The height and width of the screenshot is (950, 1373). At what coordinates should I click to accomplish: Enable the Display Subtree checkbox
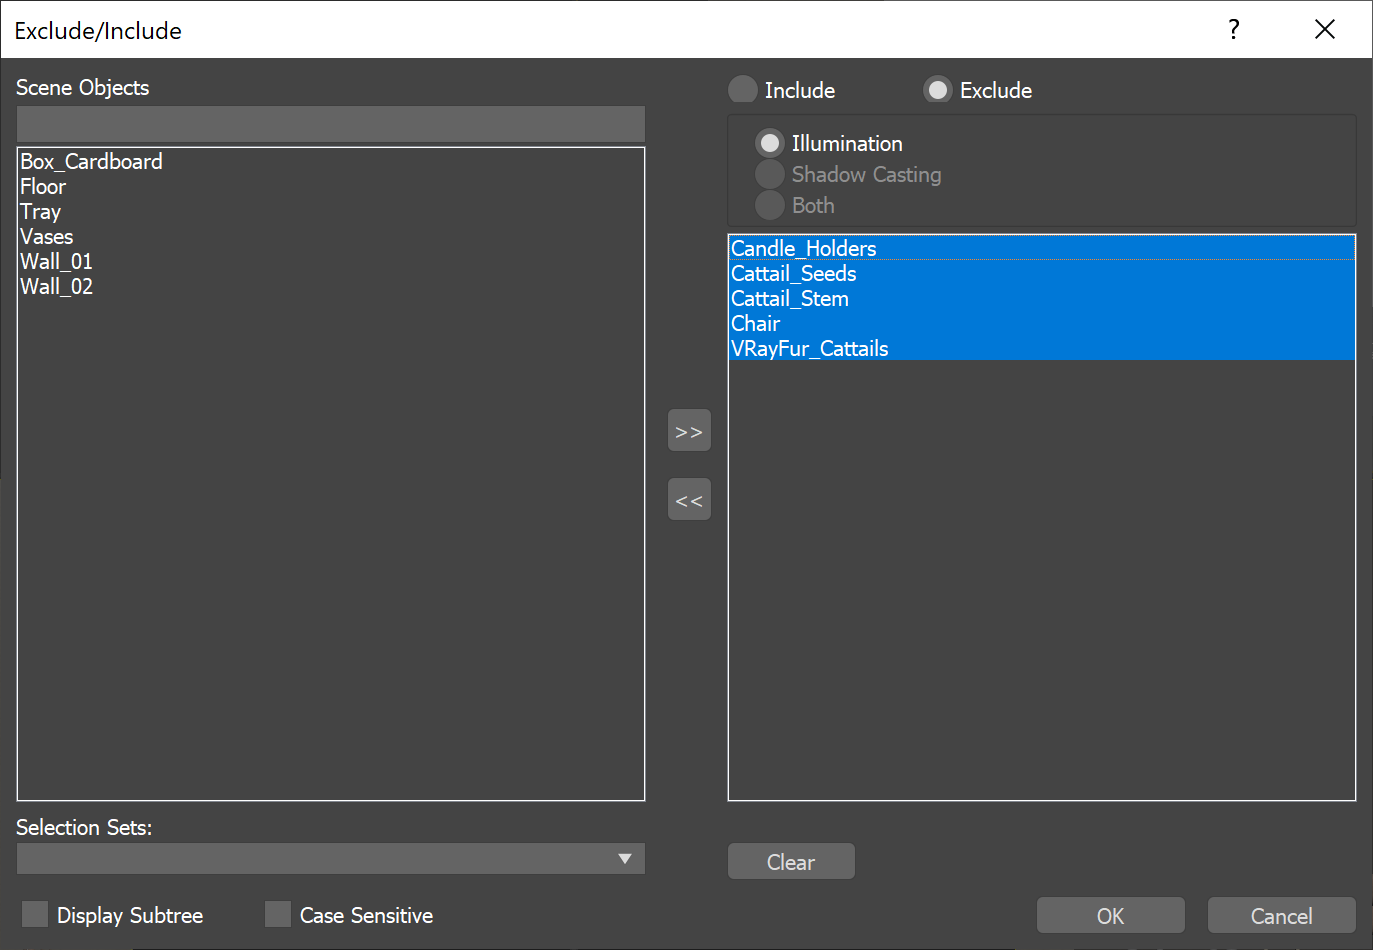(x=34, y=913)
